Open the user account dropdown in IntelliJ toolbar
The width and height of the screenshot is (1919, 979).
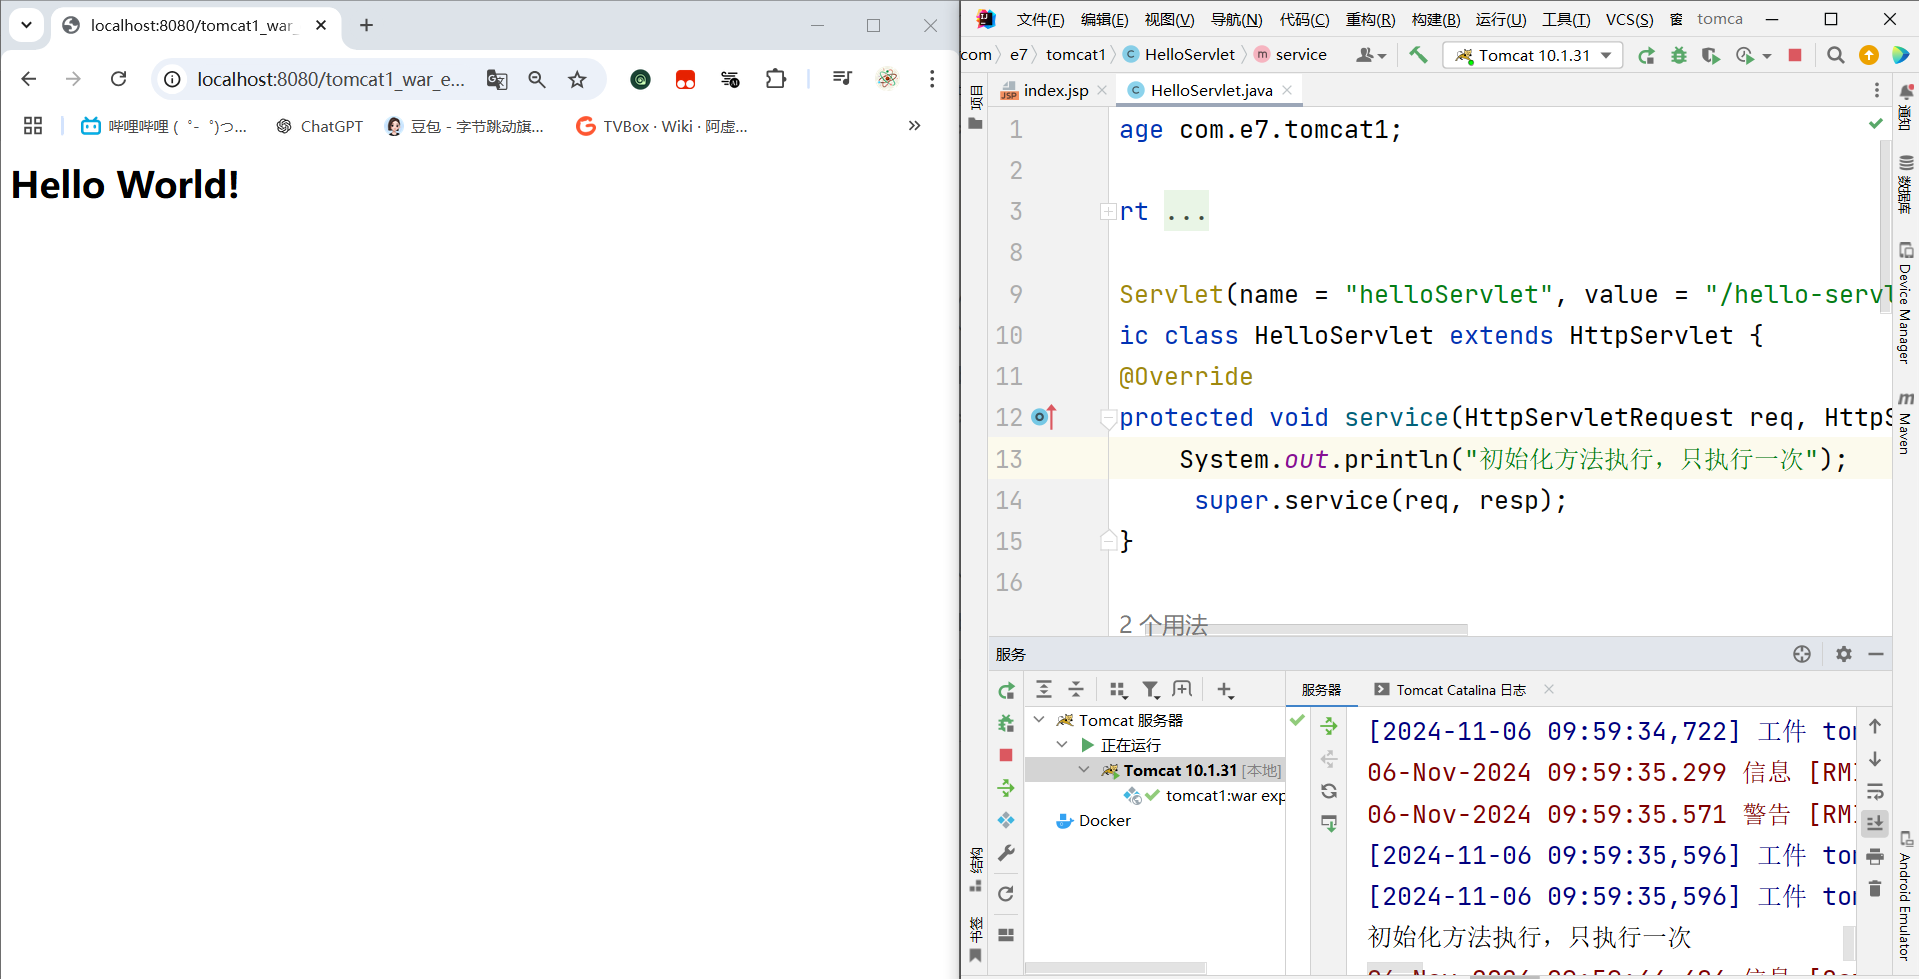[x=1370, y=55]
